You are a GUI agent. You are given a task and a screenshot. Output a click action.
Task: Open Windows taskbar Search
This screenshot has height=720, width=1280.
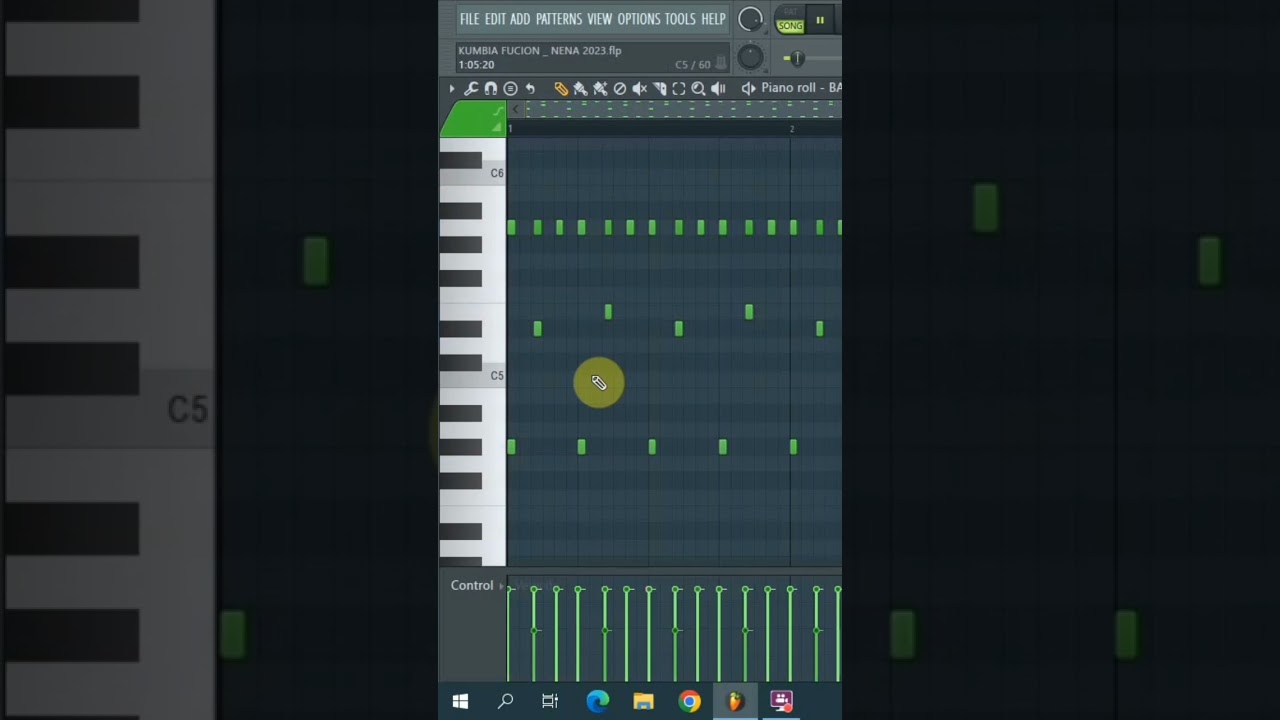506,701
